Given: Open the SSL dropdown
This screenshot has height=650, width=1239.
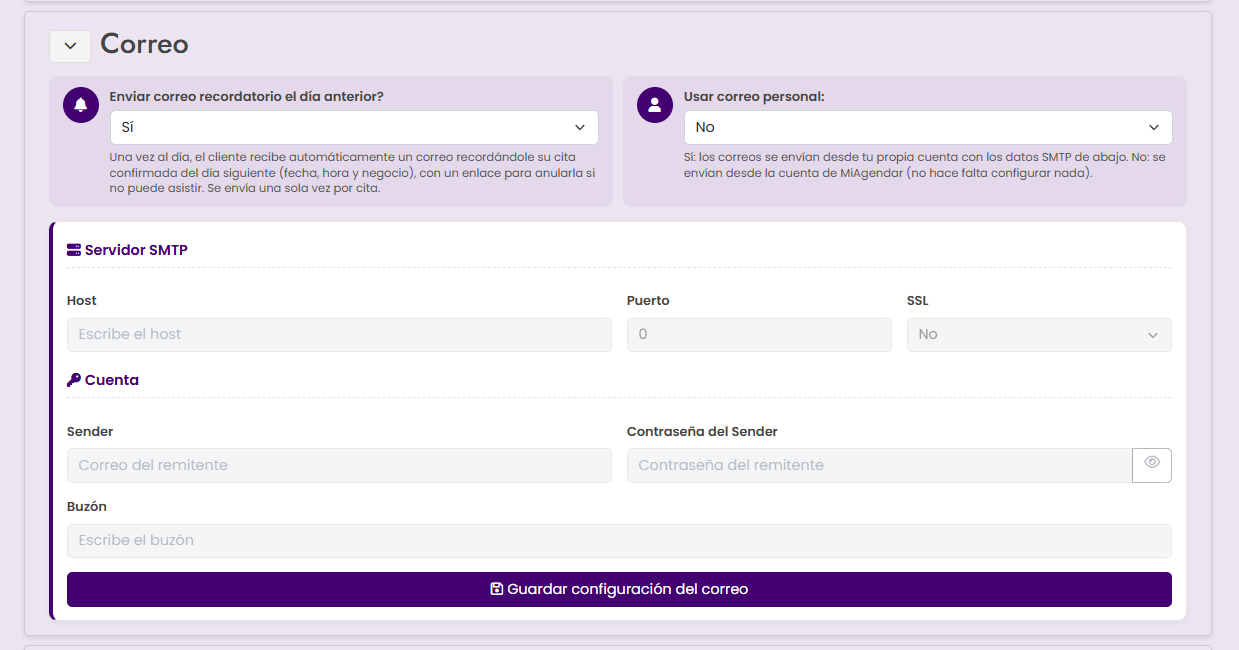Looking at the screenshot, I should tap(1039, 335).
